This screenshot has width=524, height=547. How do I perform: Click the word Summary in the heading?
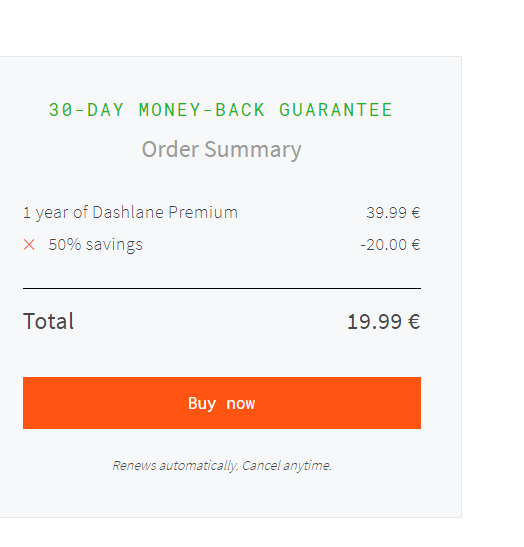click(x=253, y=150)
